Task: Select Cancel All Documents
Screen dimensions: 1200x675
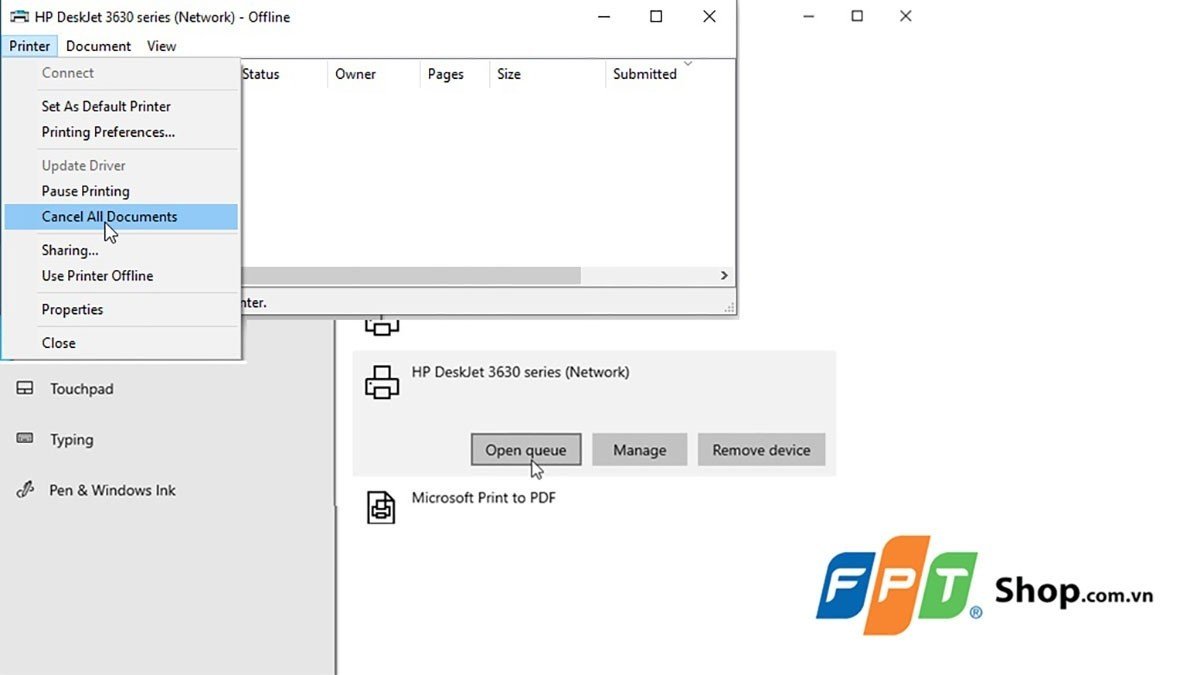Action: click(x=109, y=216)
